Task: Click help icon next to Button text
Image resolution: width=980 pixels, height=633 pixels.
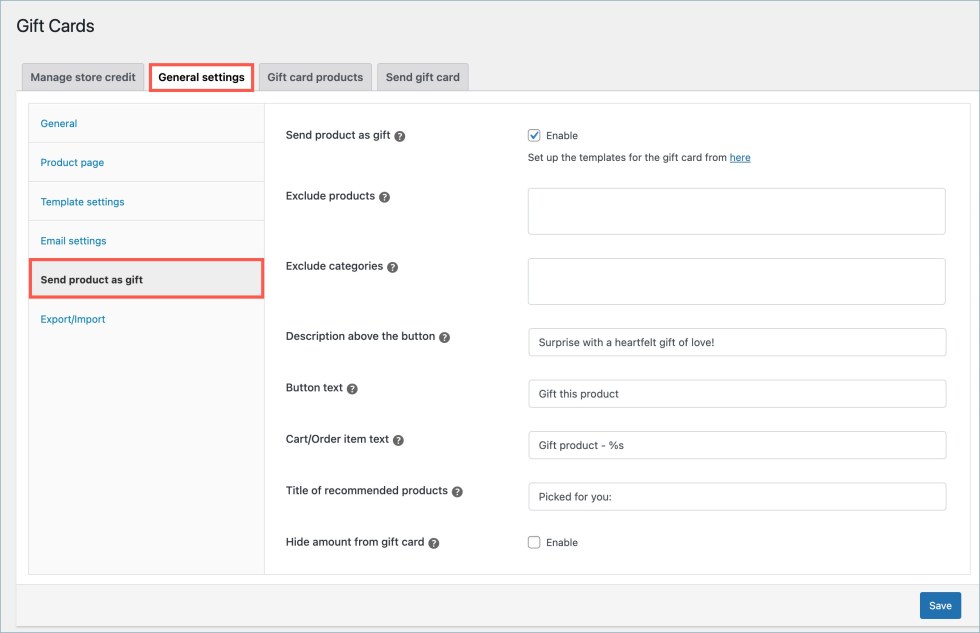Action: [353, 389]
